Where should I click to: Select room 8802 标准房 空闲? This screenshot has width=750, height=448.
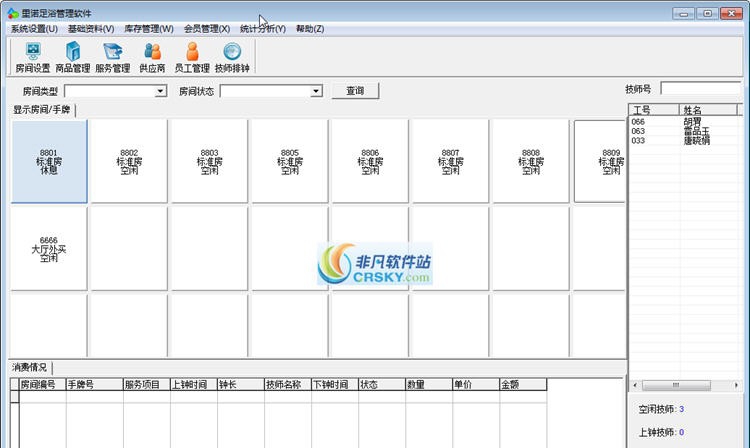pos(129,161)
